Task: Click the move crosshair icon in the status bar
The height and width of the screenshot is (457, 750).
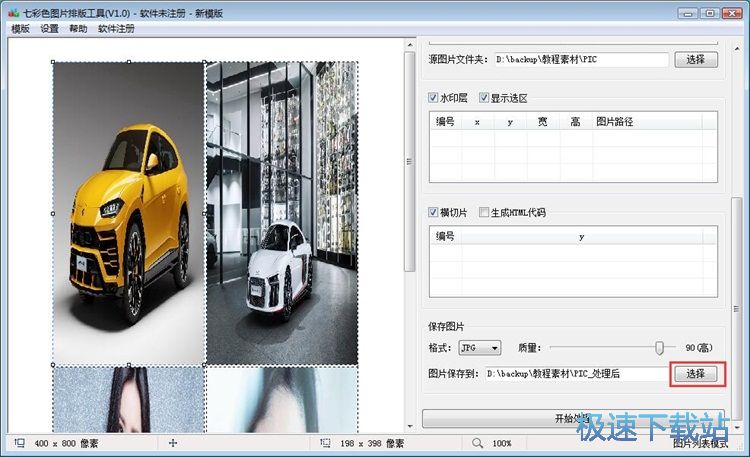Action: pyautogui.click(x=173, y=443)
